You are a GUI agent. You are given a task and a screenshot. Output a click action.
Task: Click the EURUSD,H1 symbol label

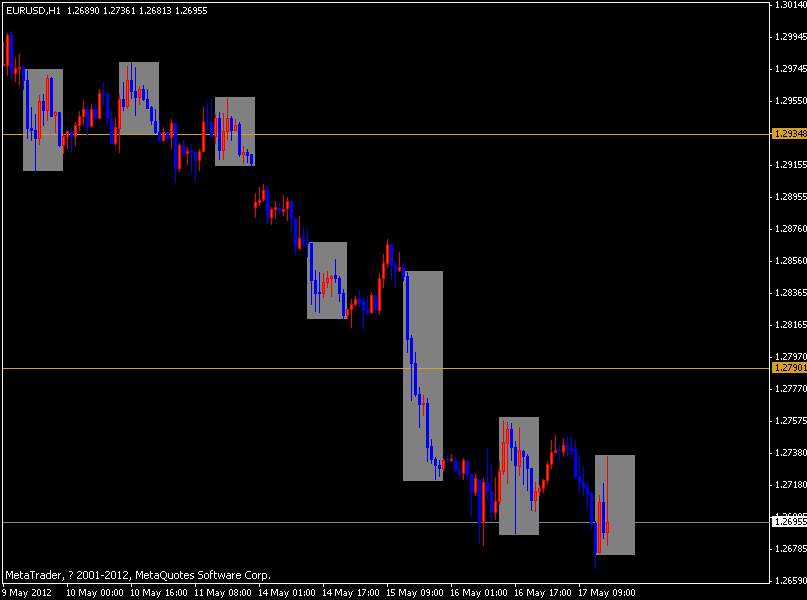[33, 10]
